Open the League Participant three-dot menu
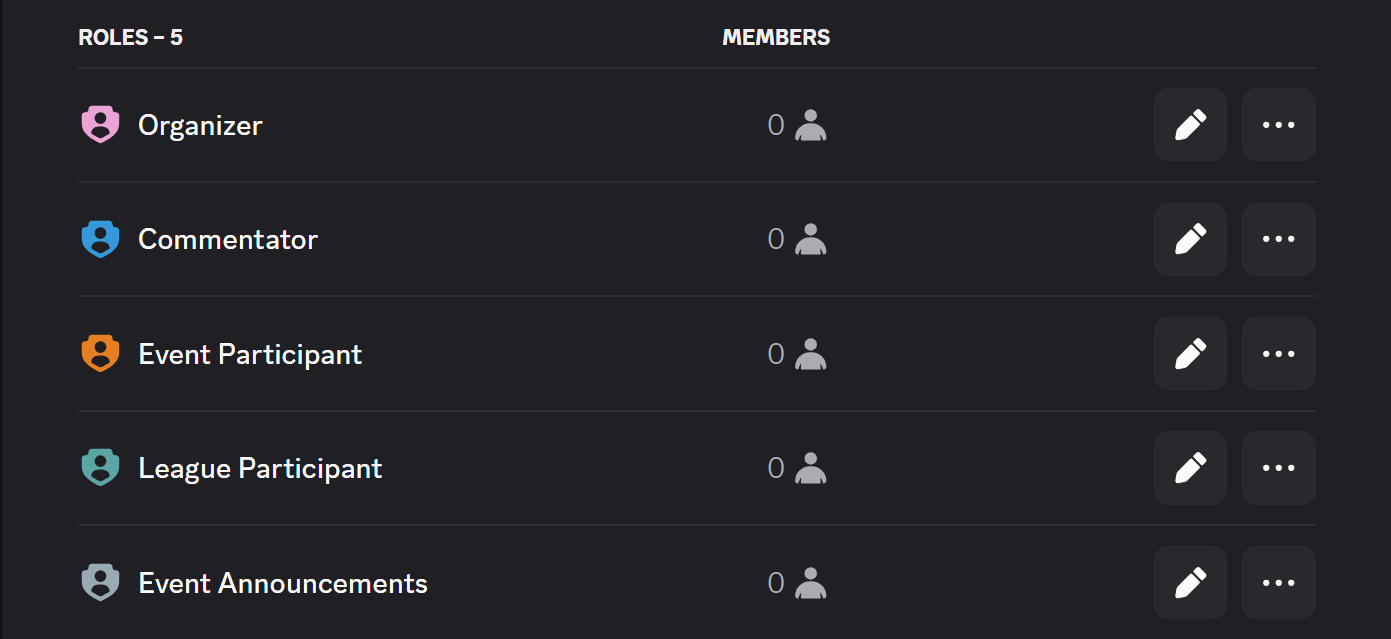The width and height of the screenshot is (1391, 639). (1278, 468)
